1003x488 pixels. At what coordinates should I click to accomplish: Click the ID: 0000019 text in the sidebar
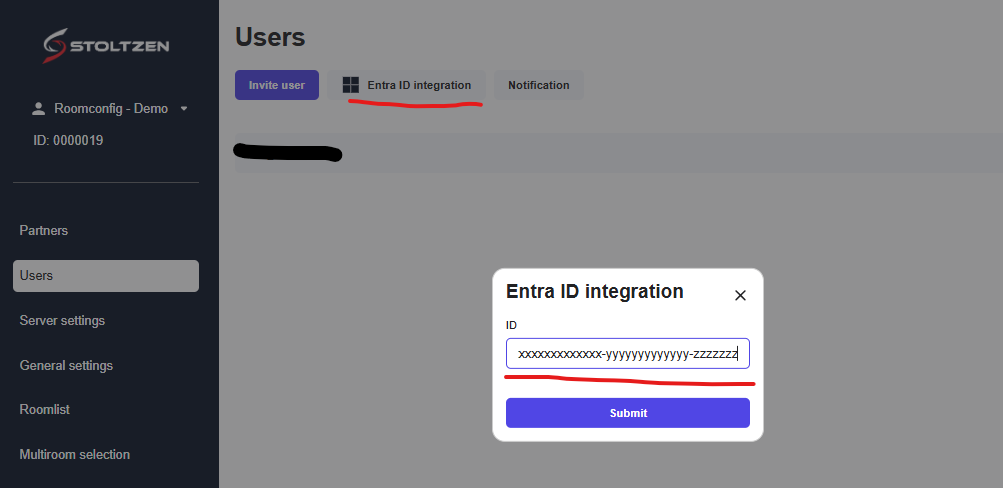[x=68, y=141]
